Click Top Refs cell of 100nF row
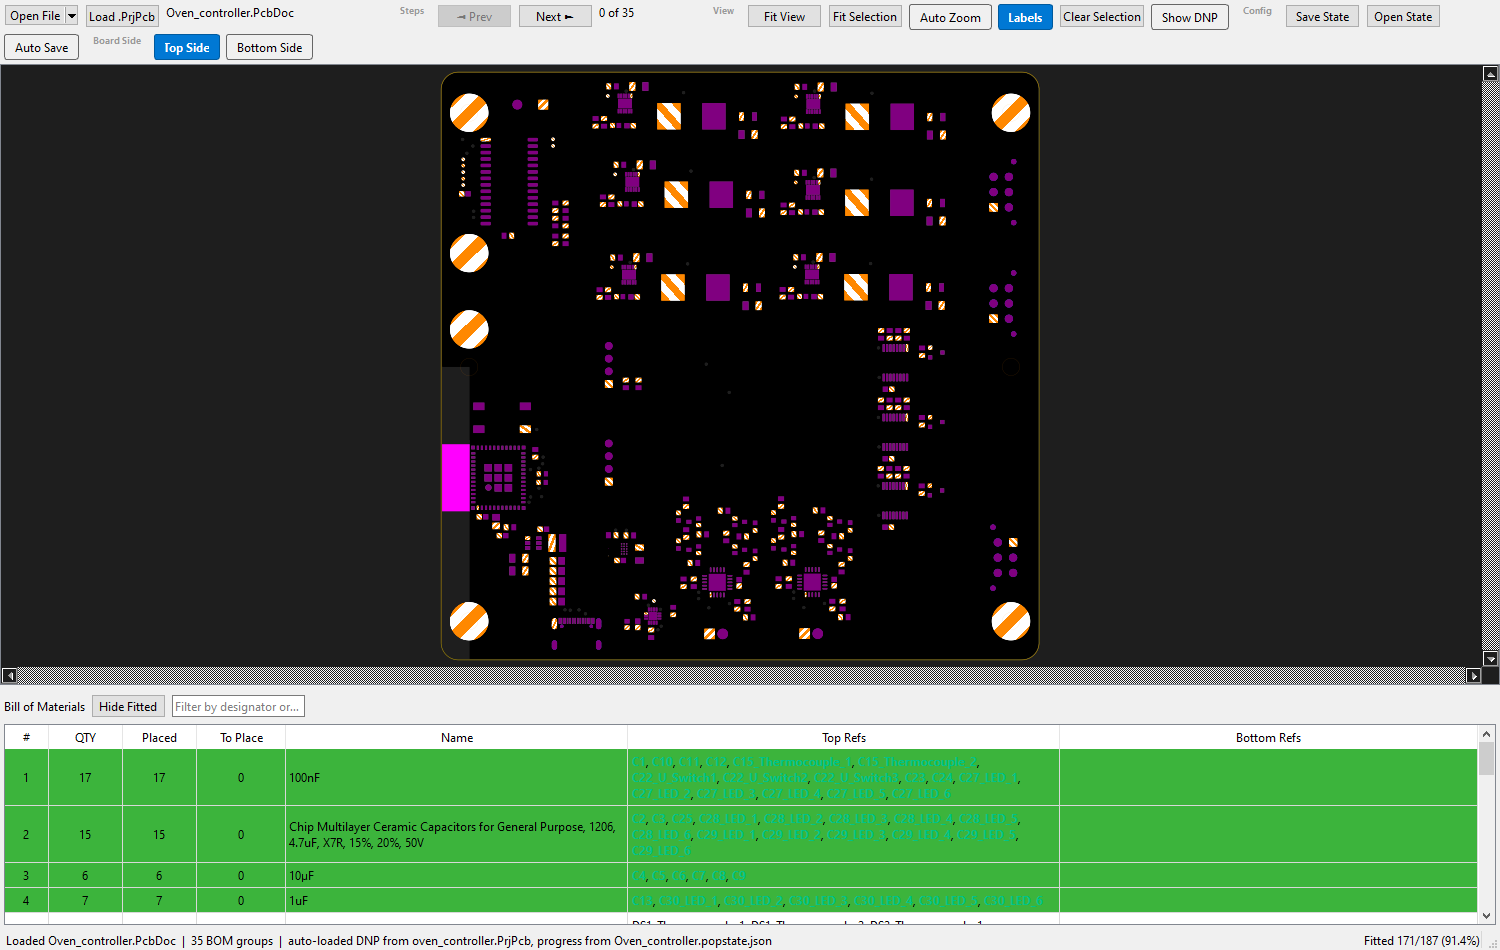Image resolution: width=1500 pixels, height=950 pixels. click(x=844, y=777)
